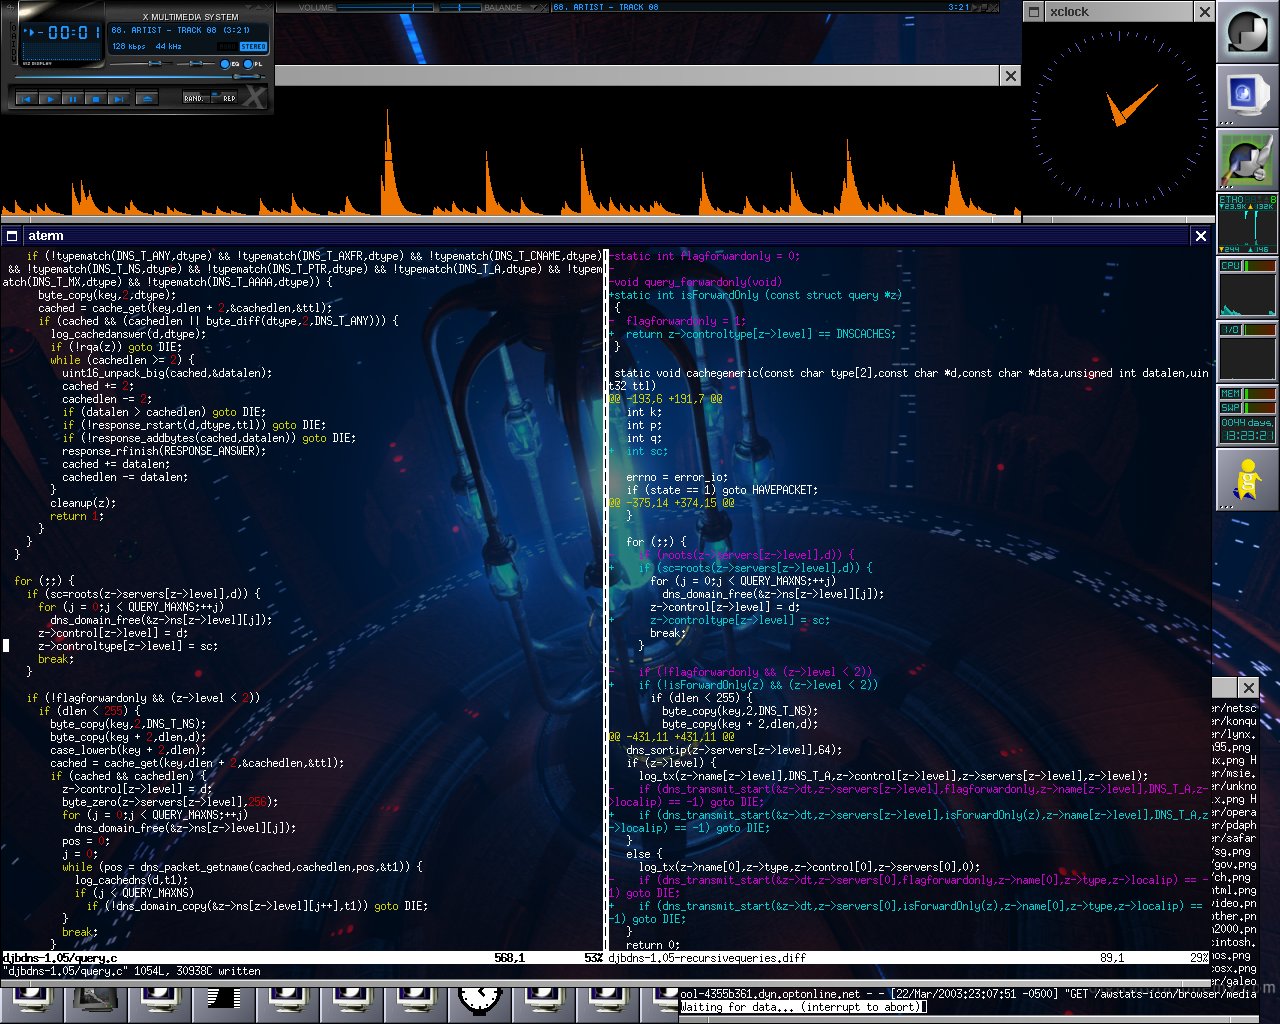Click the XMMS song title display
The width and height of the screenshot is (1280, 1024).
(180, 30)
